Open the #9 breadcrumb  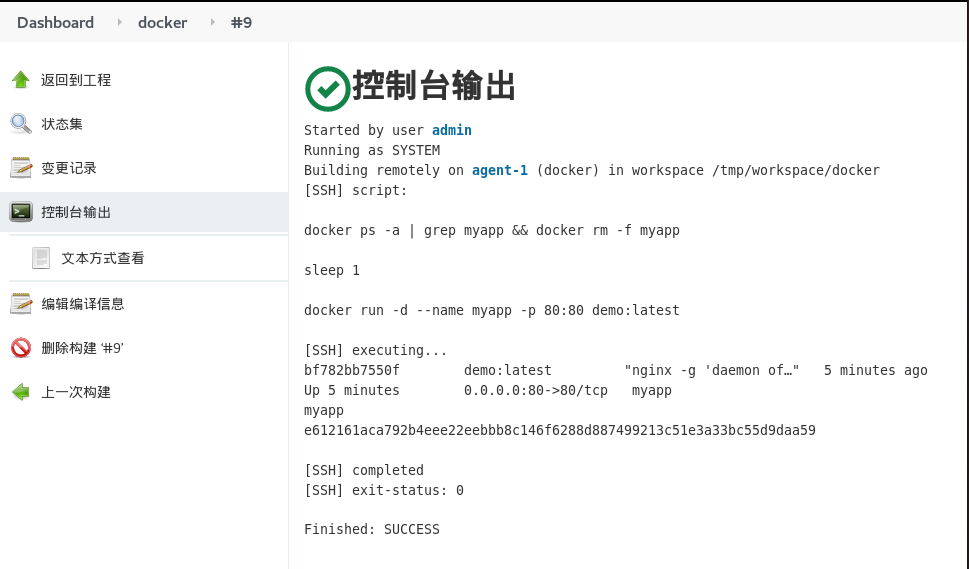241,22
